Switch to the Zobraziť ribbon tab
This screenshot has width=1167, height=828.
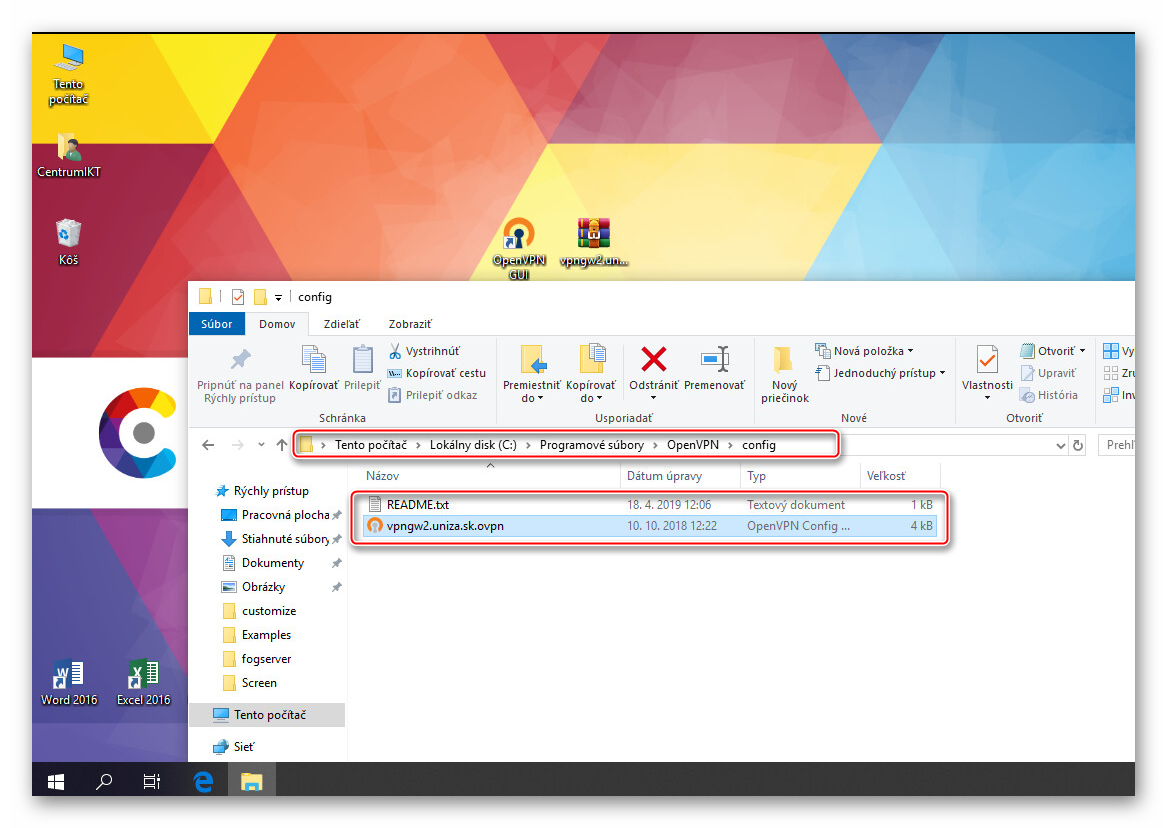[x=410, y=324]
